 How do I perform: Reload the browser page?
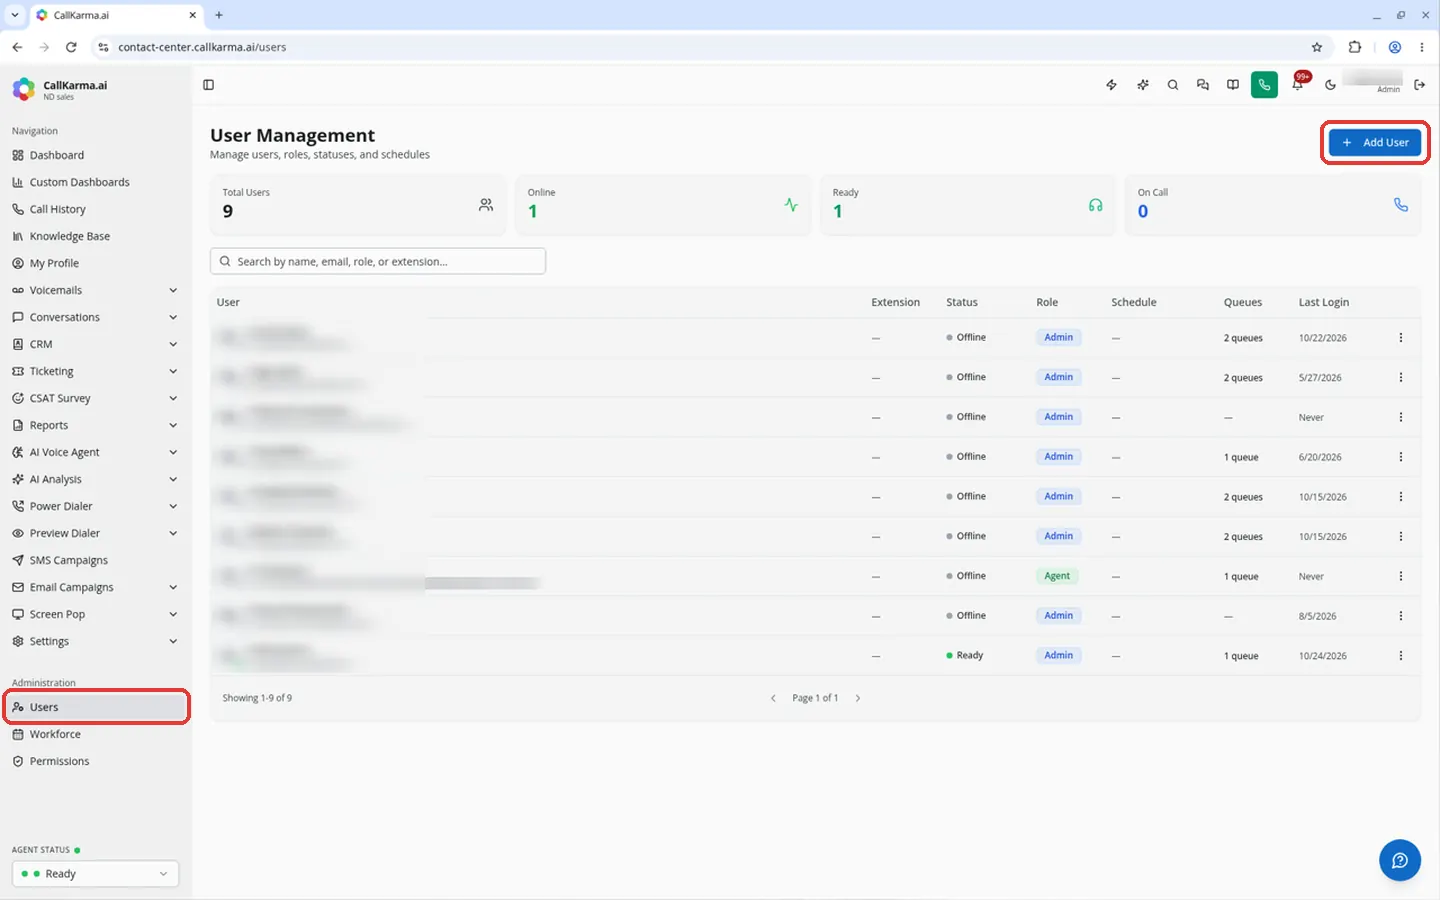71,47
